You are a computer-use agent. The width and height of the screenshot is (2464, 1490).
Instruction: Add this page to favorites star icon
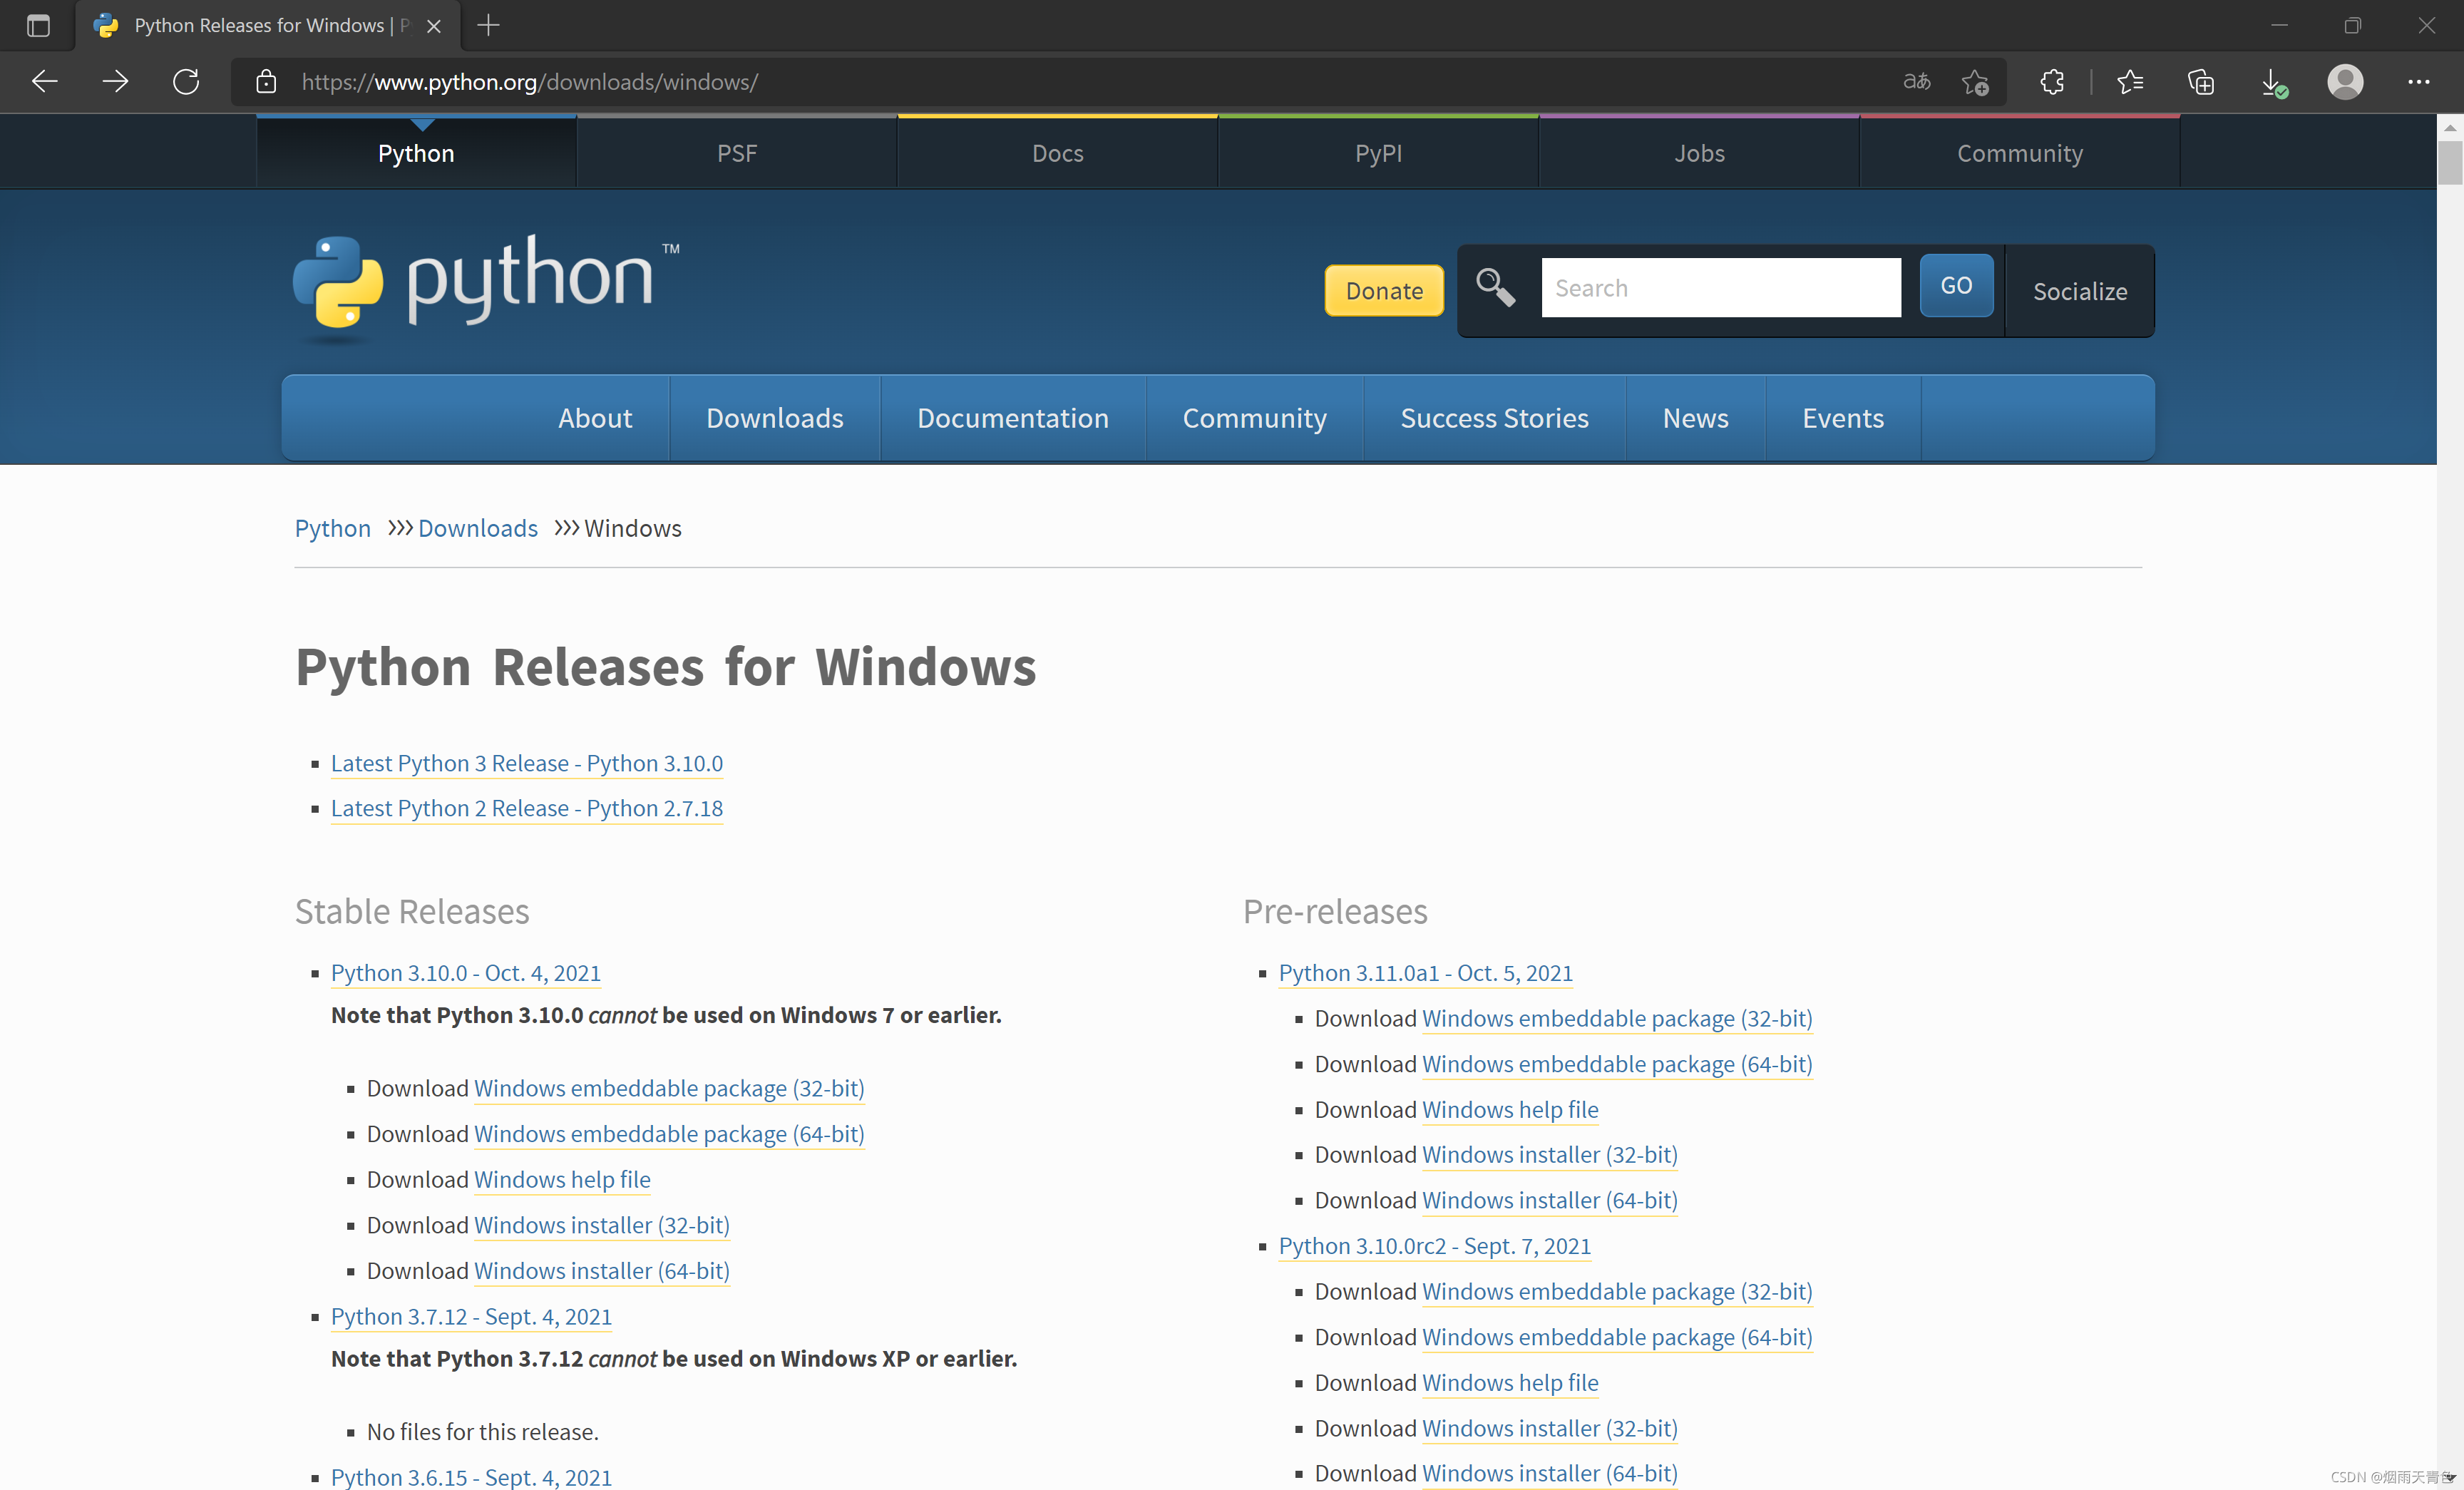[x=1975, y=82]
